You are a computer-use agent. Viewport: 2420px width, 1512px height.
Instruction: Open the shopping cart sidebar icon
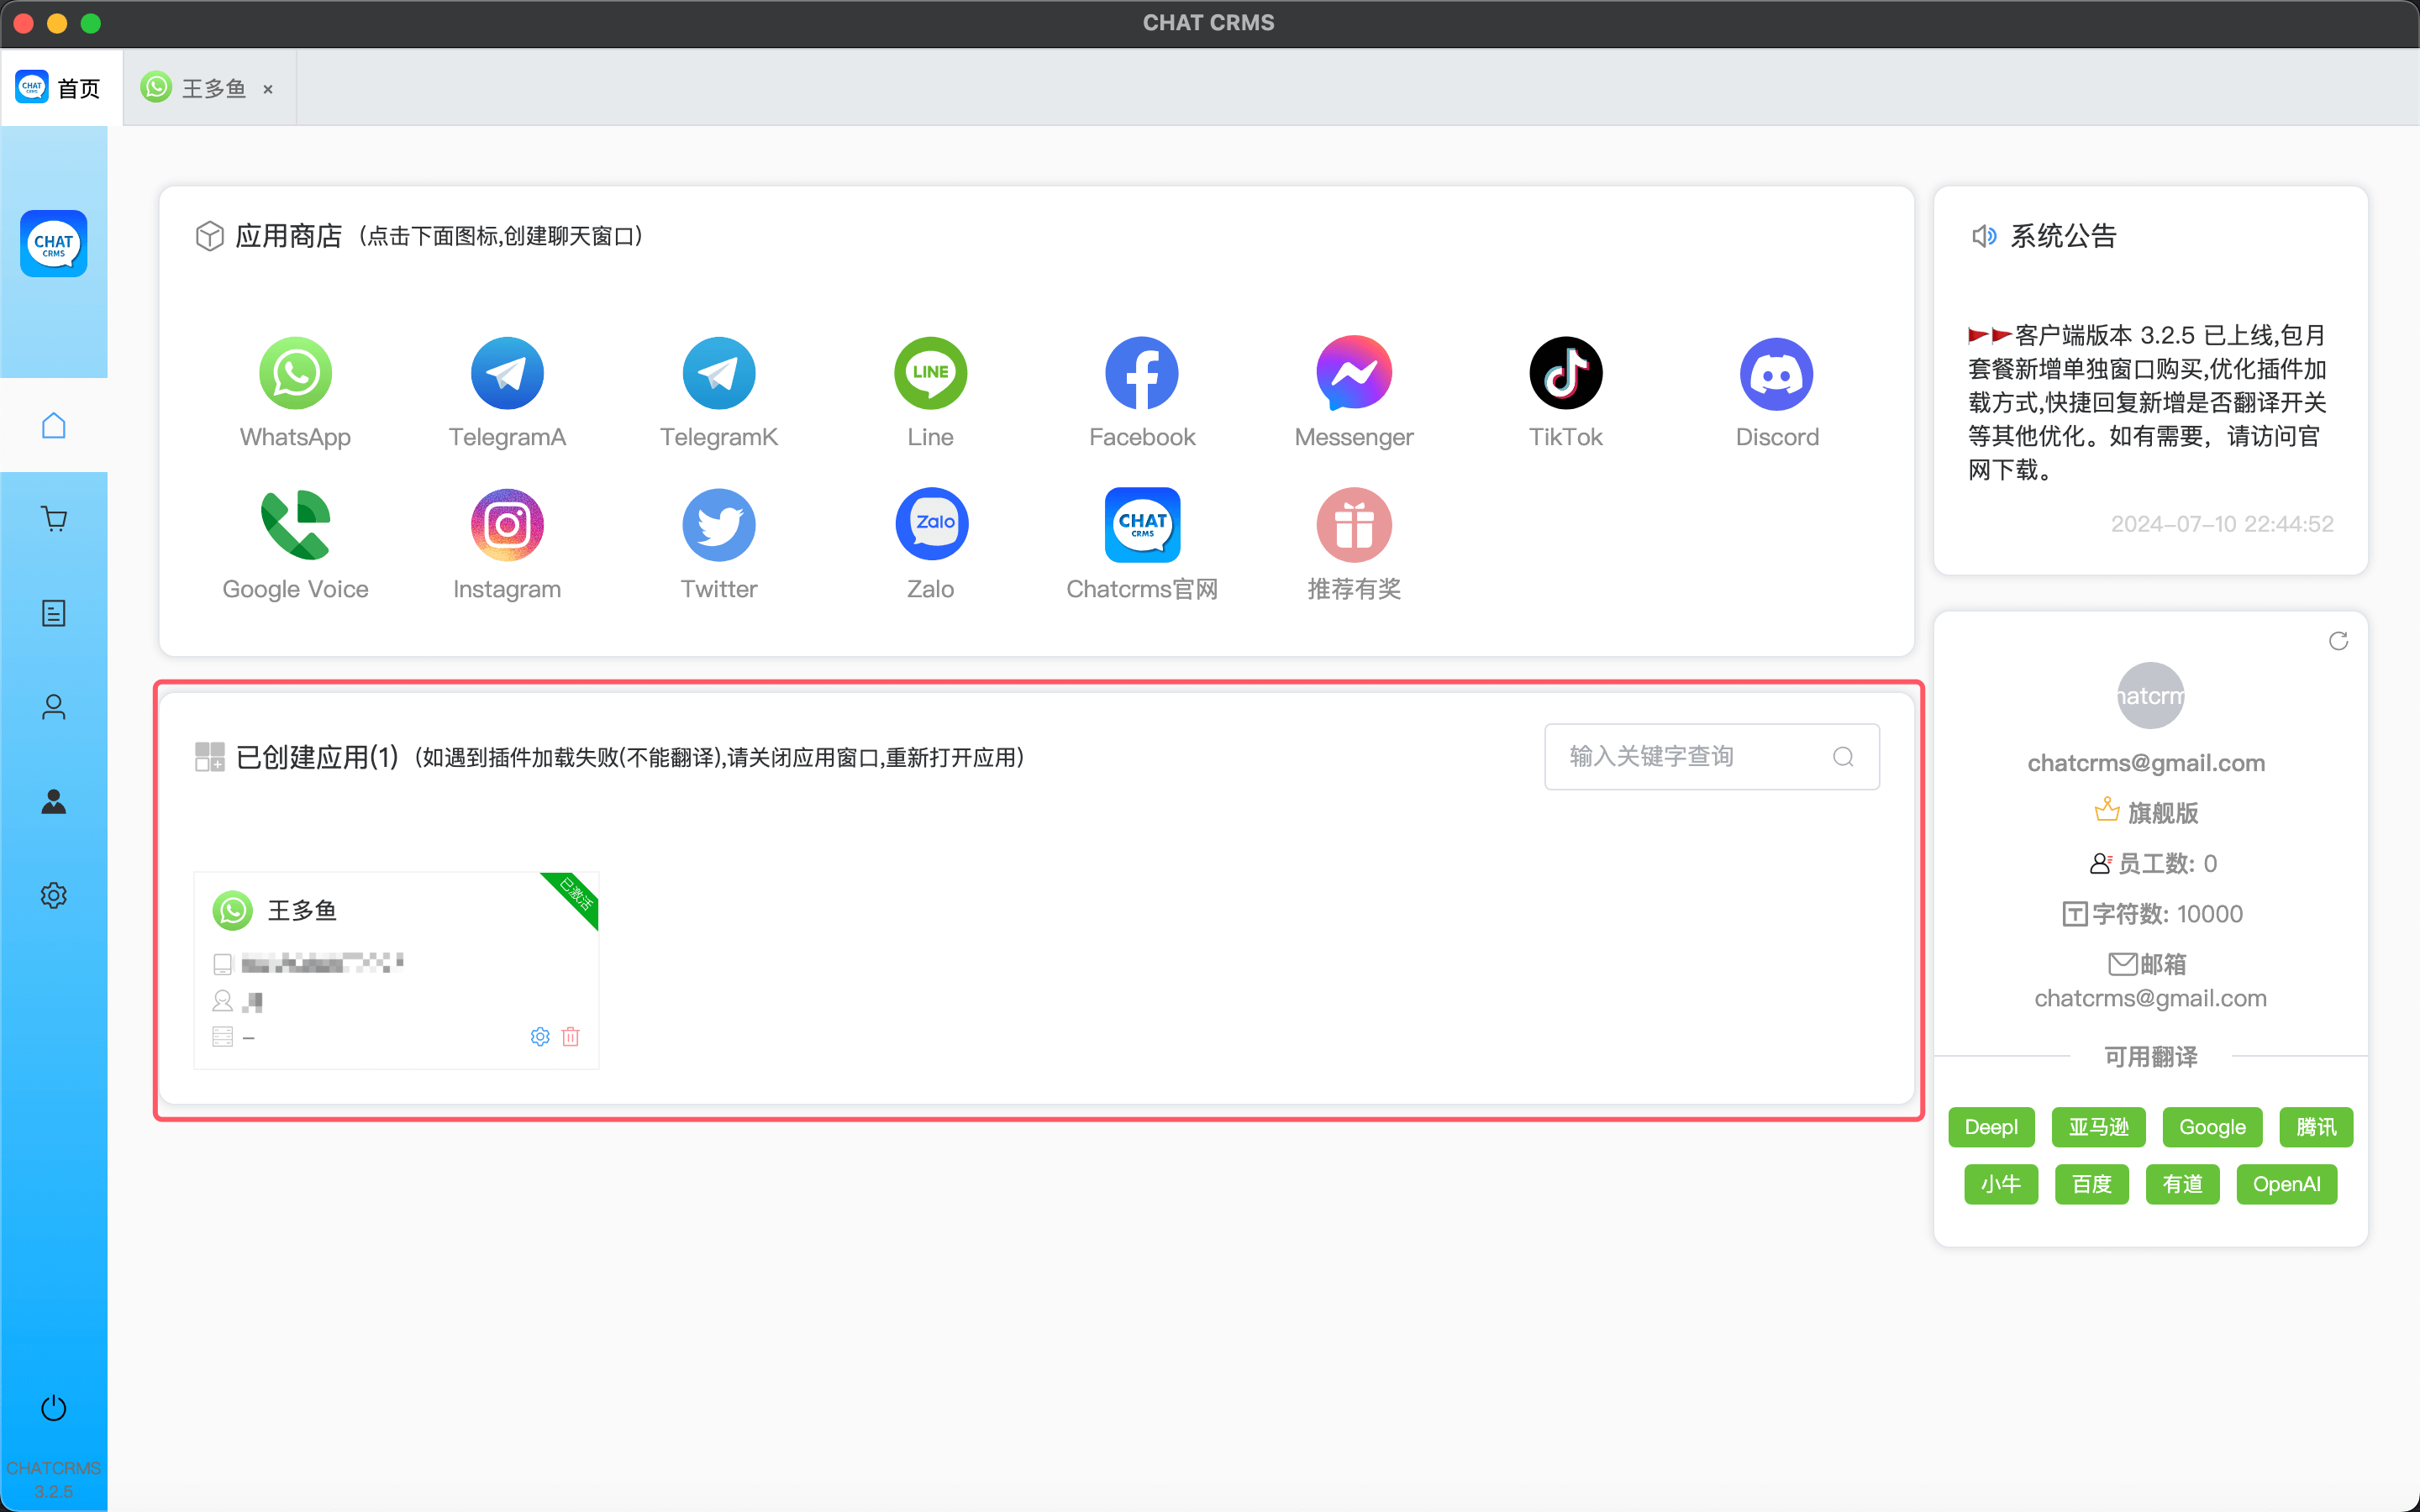(x=54, y=519)
